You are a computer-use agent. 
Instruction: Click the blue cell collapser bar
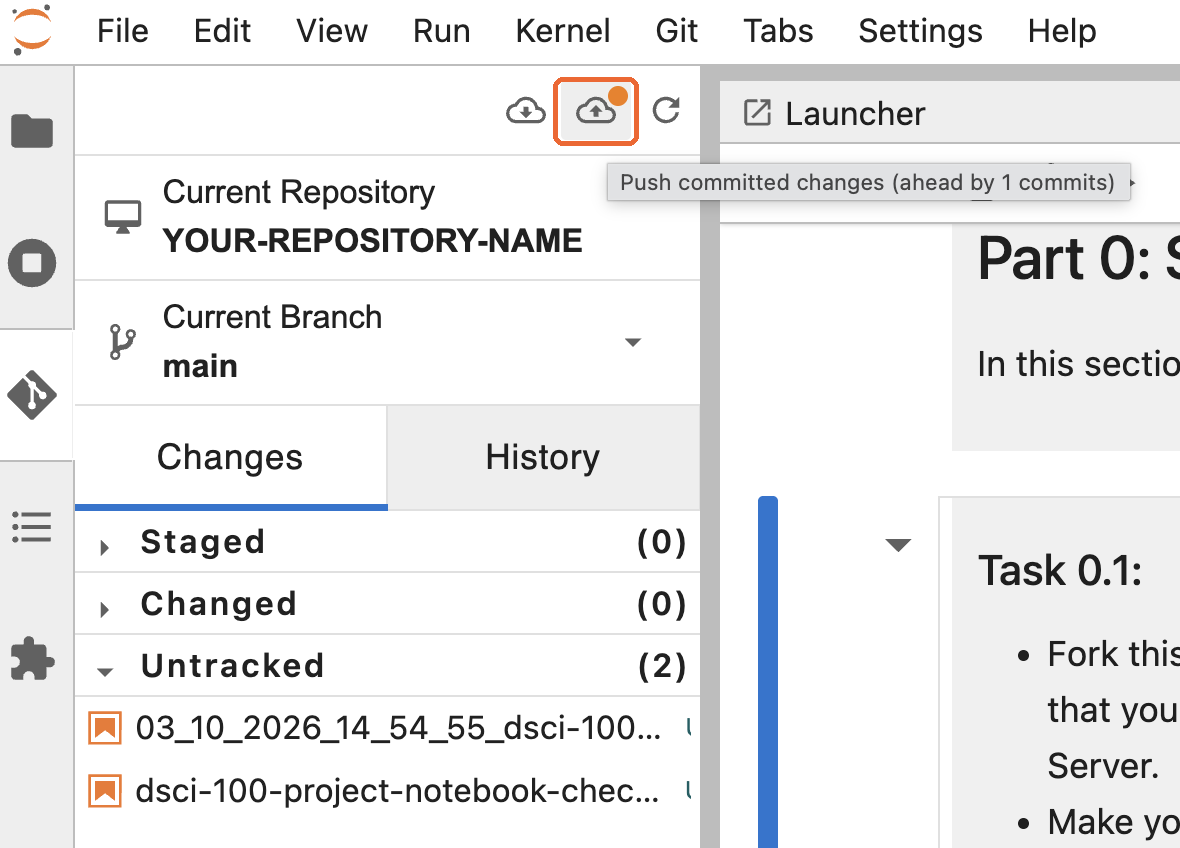pos(768,672)
